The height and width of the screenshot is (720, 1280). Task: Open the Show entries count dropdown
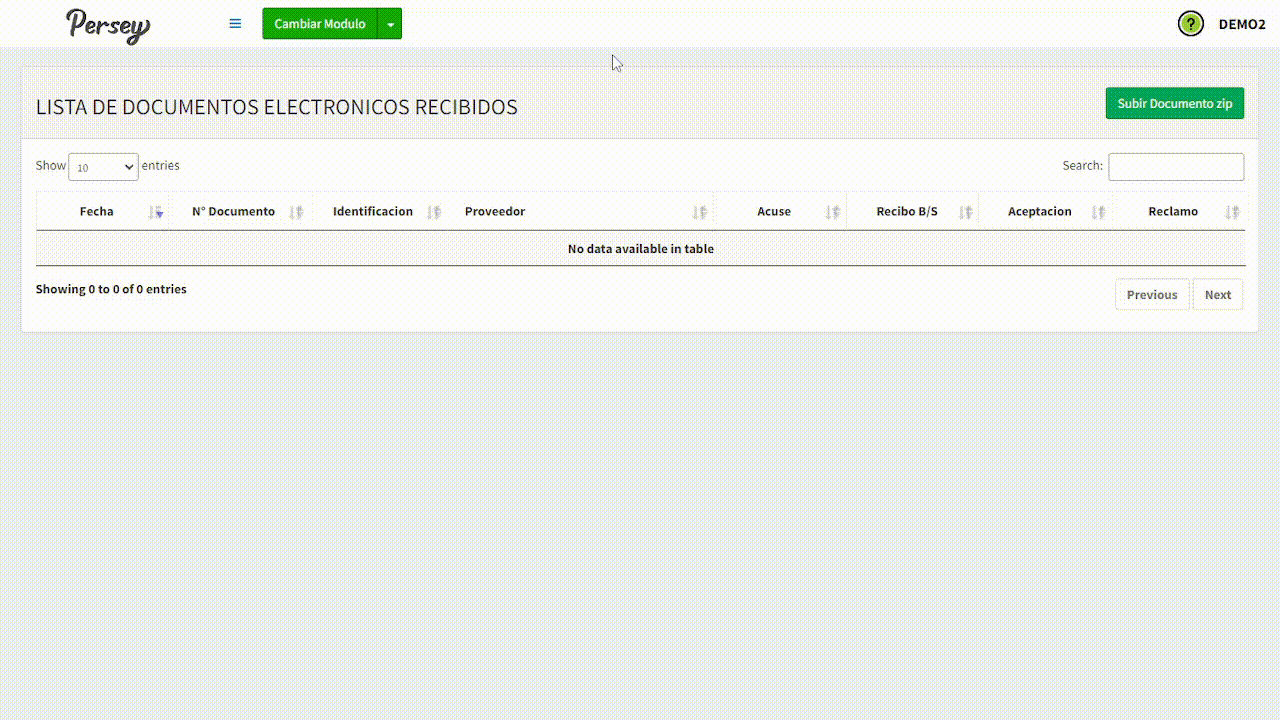tap(103, 167)
